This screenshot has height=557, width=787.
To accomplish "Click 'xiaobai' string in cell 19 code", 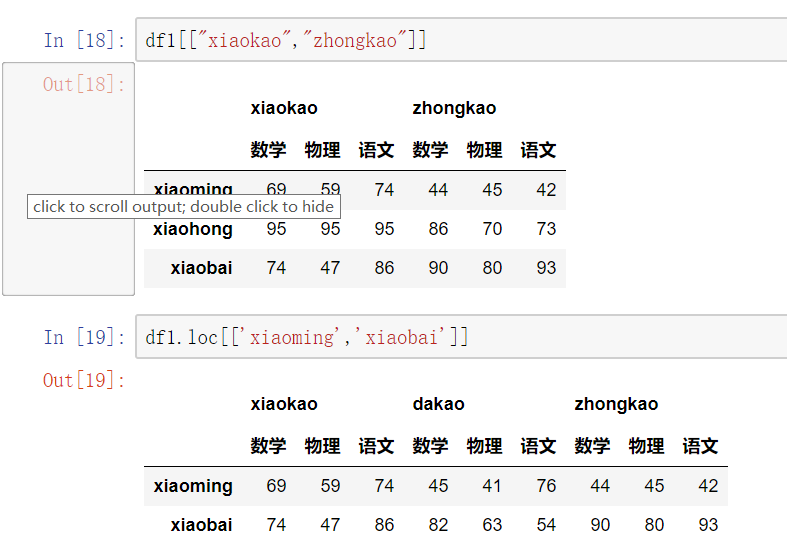I will (402, 337).
